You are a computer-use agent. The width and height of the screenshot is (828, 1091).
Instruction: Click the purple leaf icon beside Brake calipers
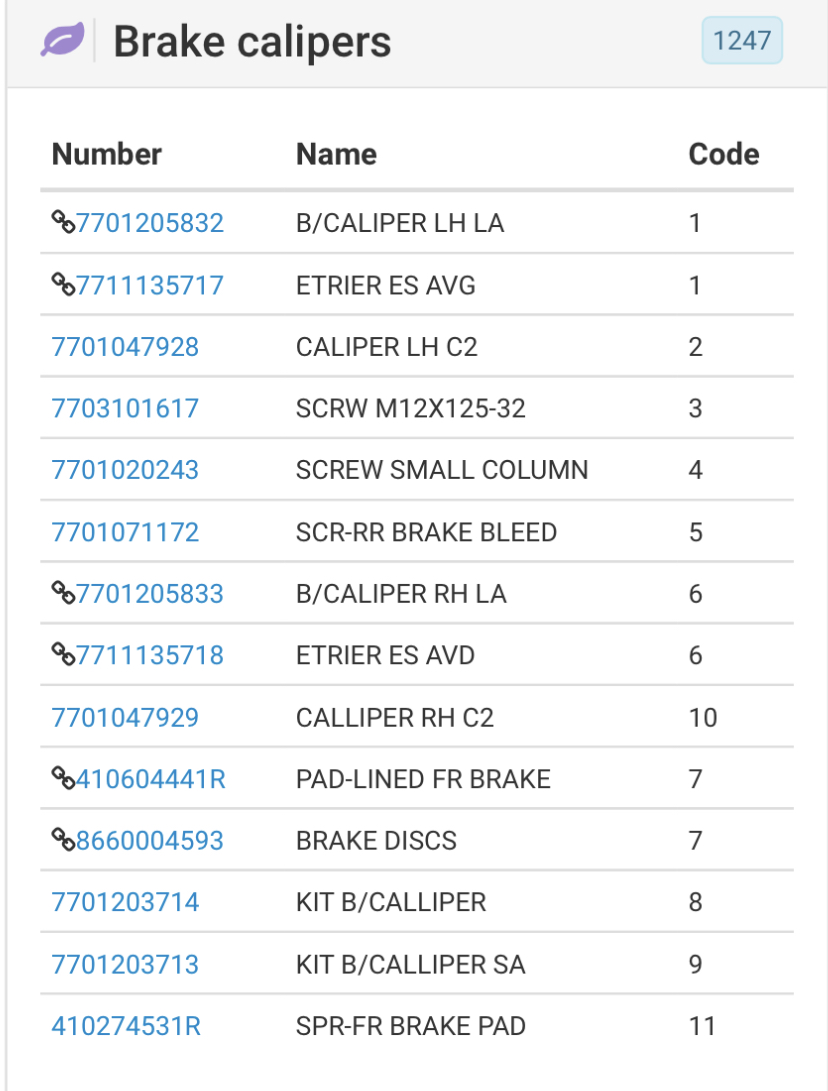click(x=63, y=40)
